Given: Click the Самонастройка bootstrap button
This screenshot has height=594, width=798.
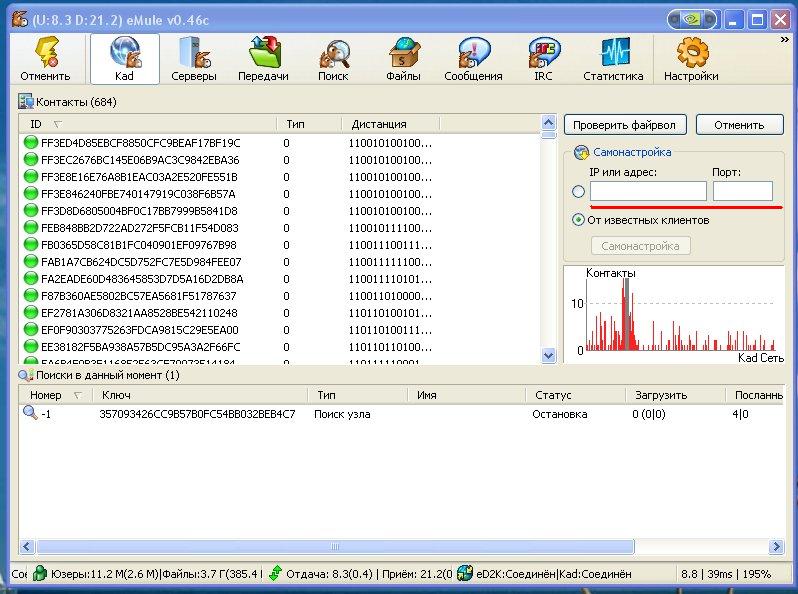Looking at the screenshot, I should (x=641, y=246).
